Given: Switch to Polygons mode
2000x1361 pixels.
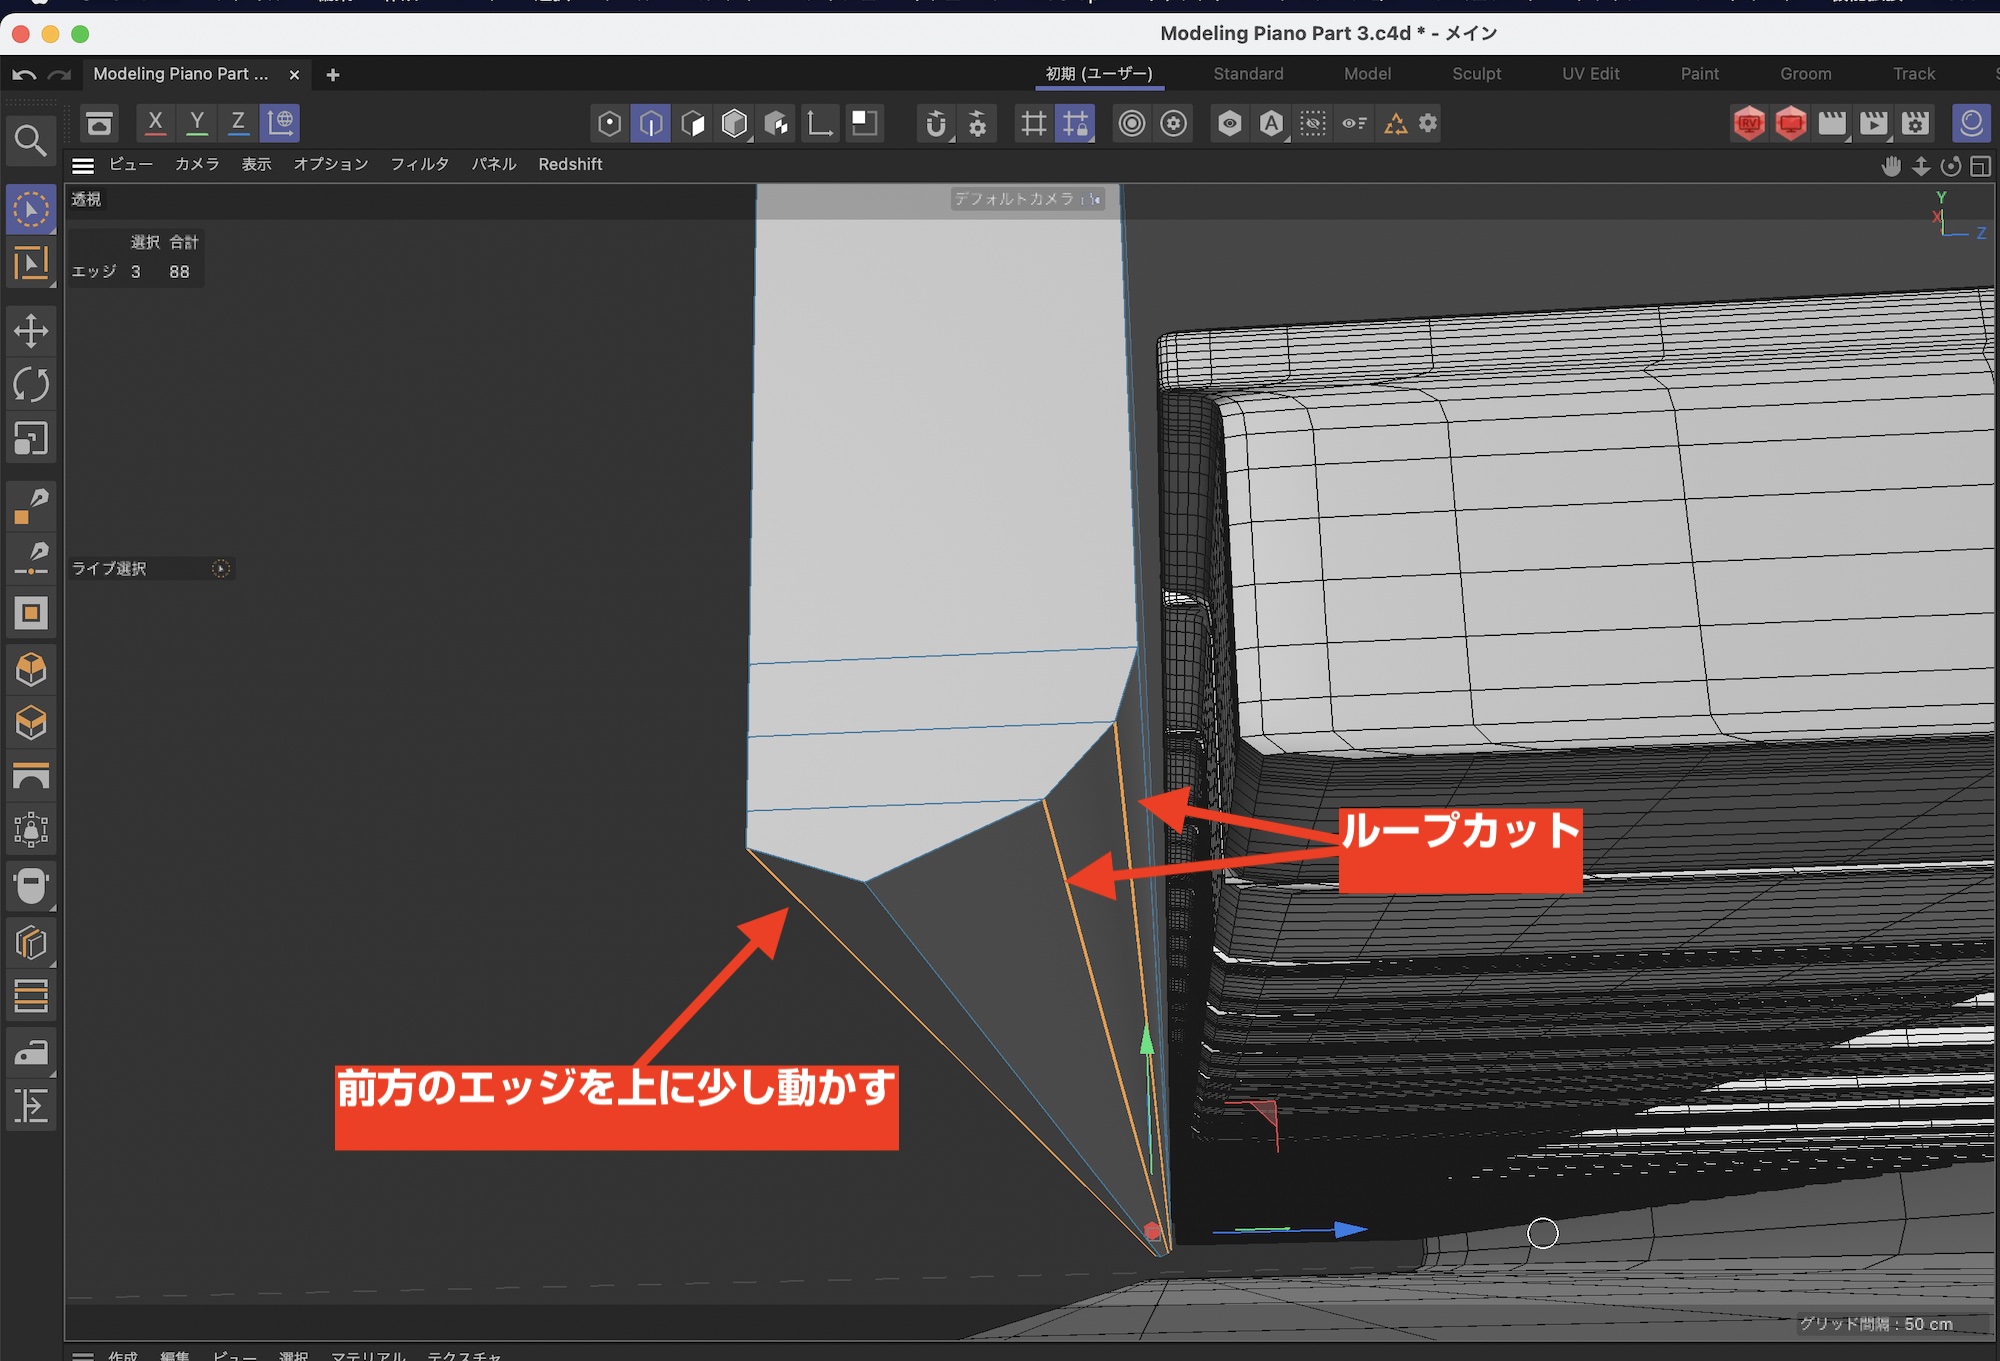Looking at the screenshot, I should pos(693,123).
